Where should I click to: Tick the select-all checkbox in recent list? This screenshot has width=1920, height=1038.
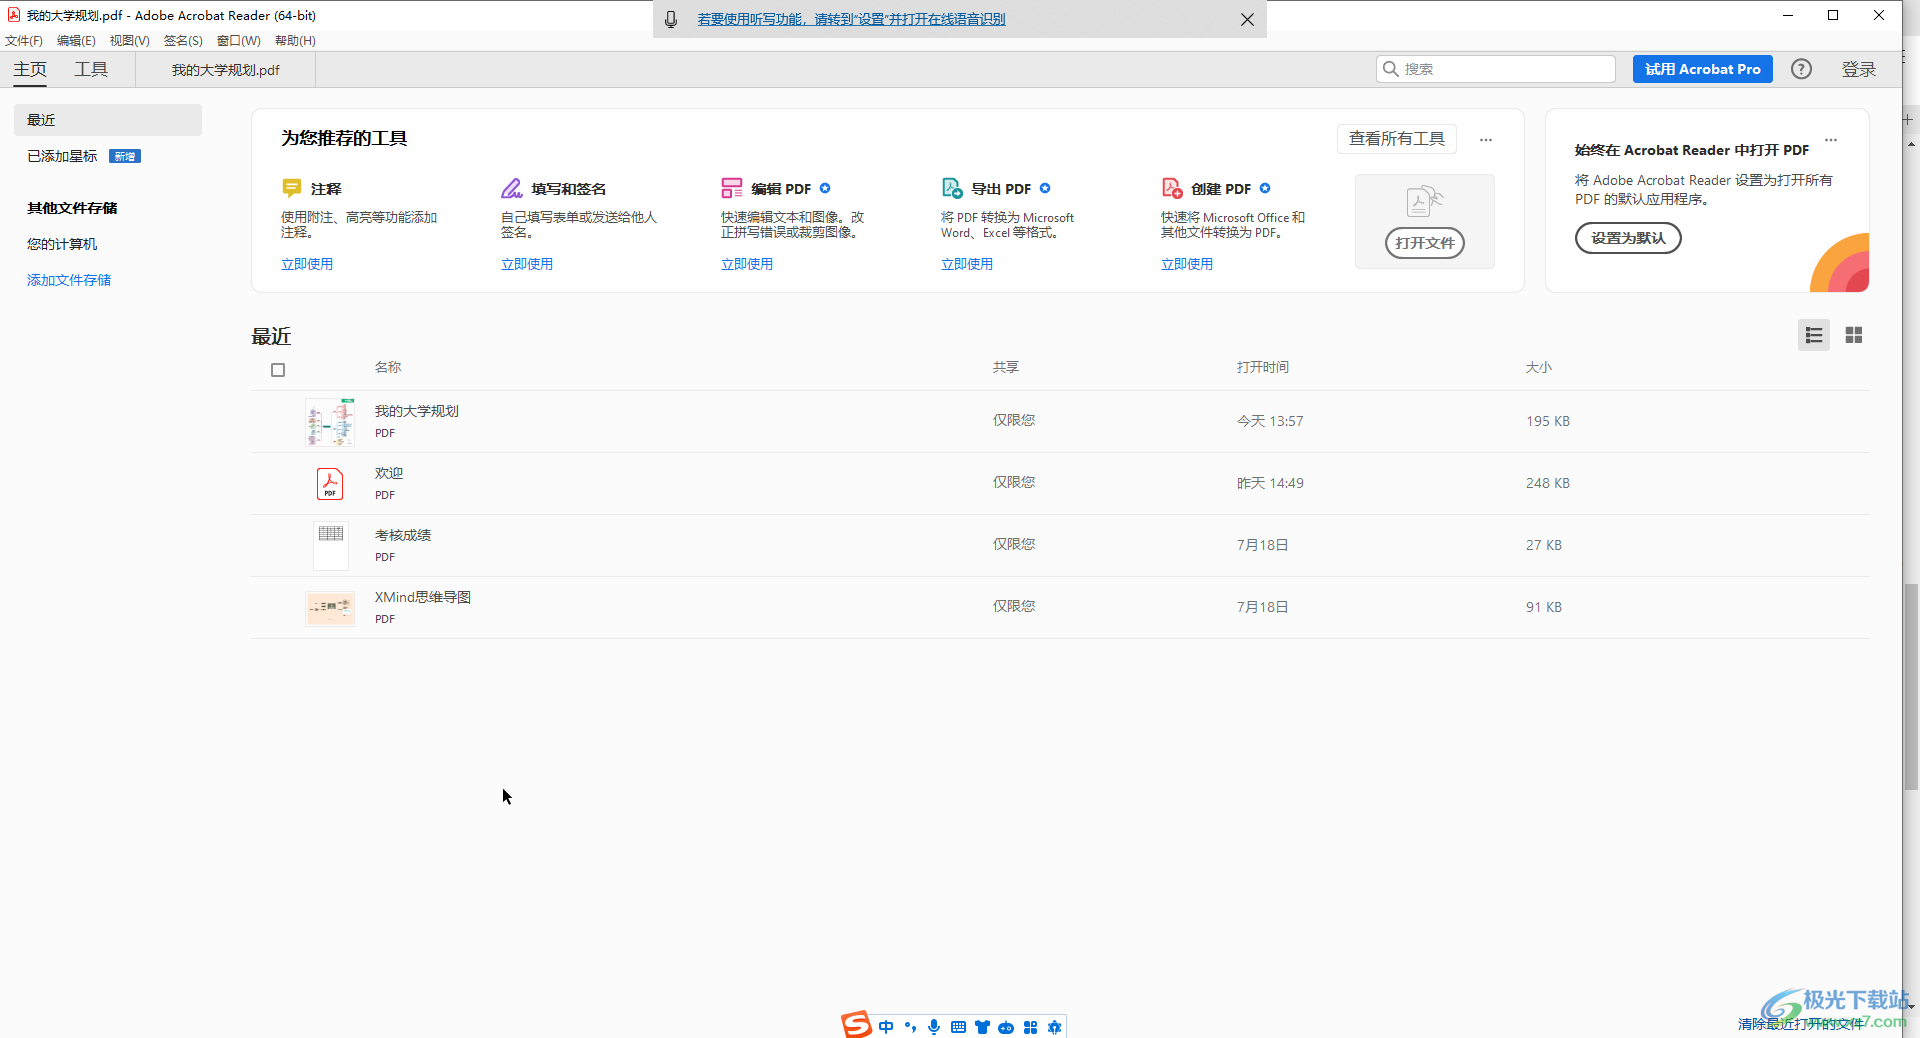coord(278,370)
